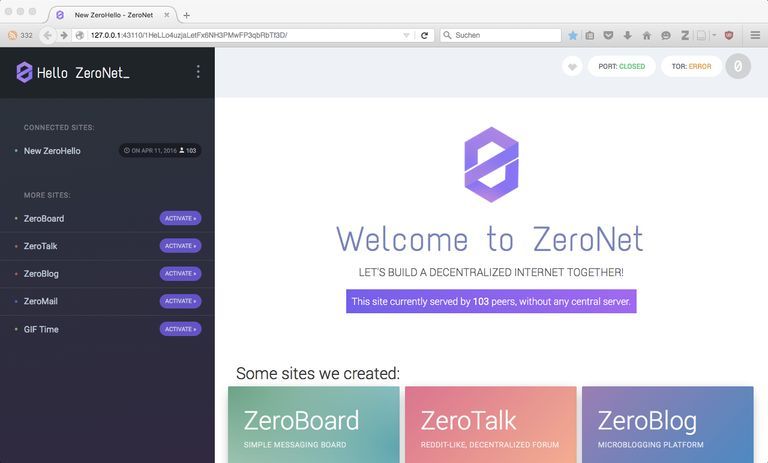Click the Some sites we created heading

(x=318, y=373)
